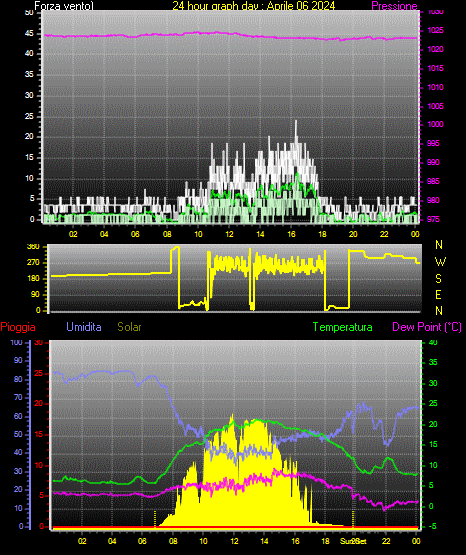Click the Dew Point (°C) legend label
The width and height of the screenshot is (466, 555).
point(427,327)
